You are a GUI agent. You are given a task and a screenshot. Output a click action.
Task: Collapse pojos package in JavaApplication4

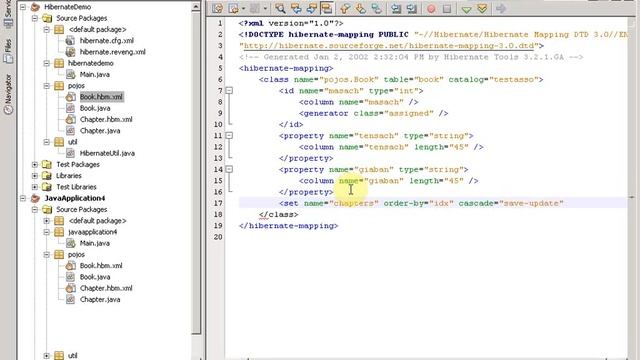[47, 254]
